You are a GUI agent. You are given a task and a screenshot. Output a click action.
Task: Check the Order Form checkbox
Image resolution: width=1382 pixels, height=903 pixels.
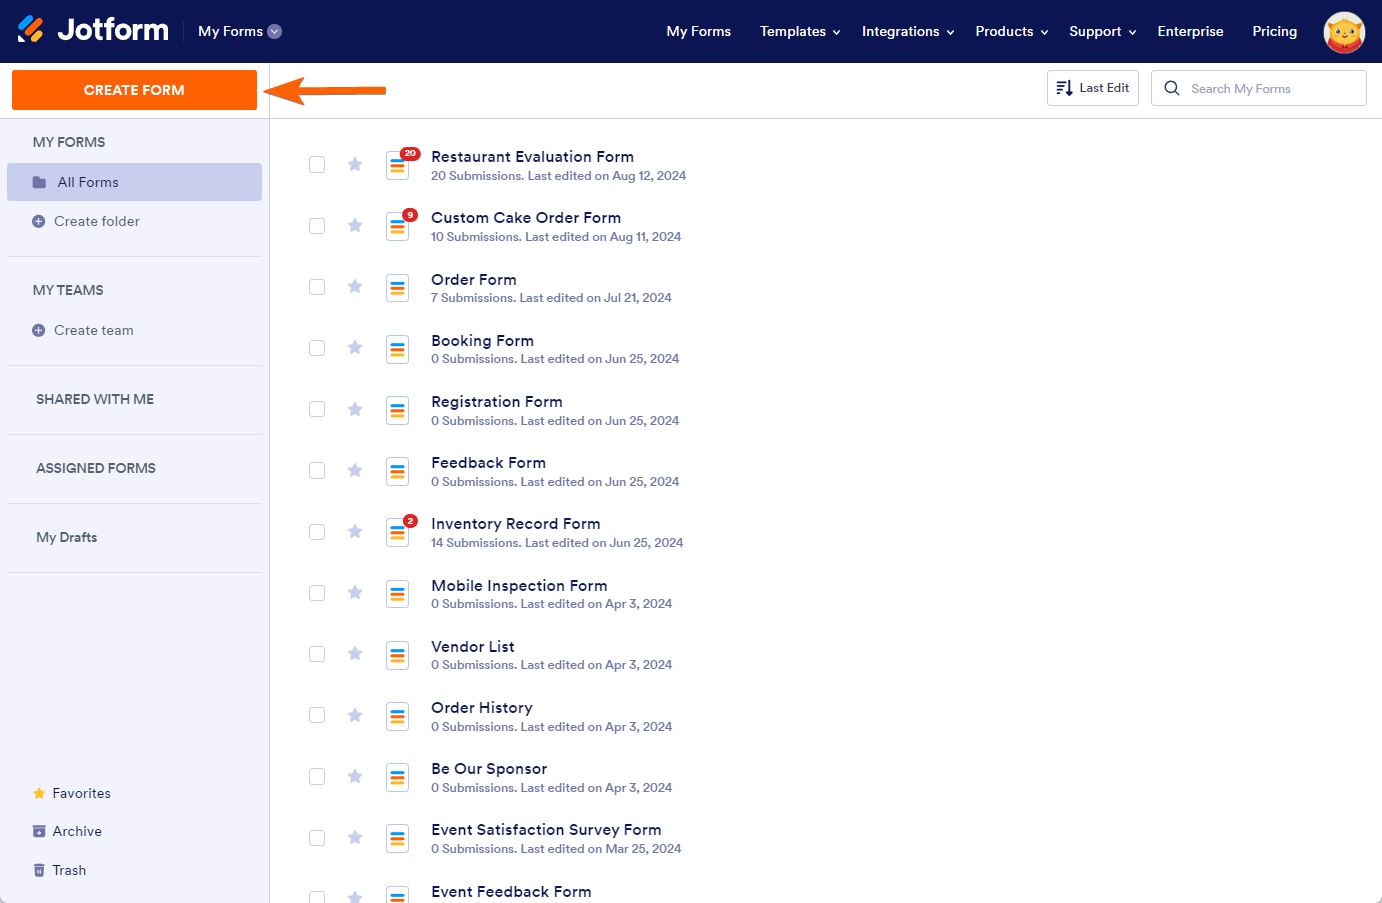click(x=317, y=287)
